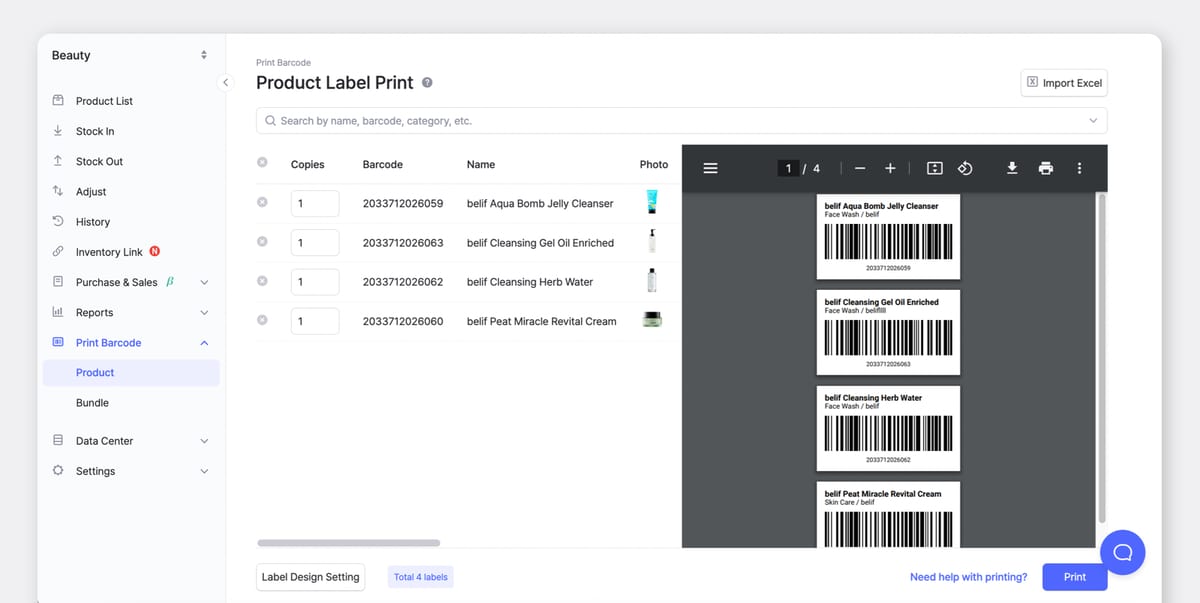Open the PDF viewer hamburger menu

click(x=710, y=168)
